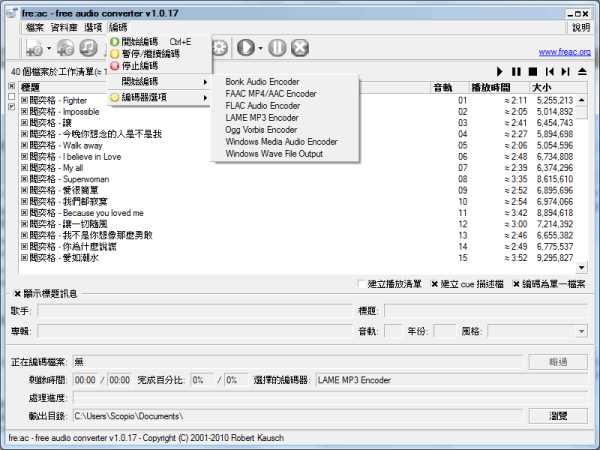The height and width of the screenshot is (450, 600).
Task: Toggle checkbox for the Superwoman track
Action: point(24,179)
